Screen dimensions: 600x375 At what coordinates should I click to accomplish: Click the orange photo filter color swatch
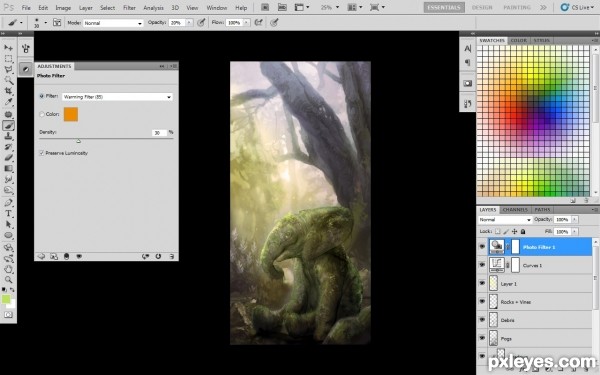pos(71,114)
